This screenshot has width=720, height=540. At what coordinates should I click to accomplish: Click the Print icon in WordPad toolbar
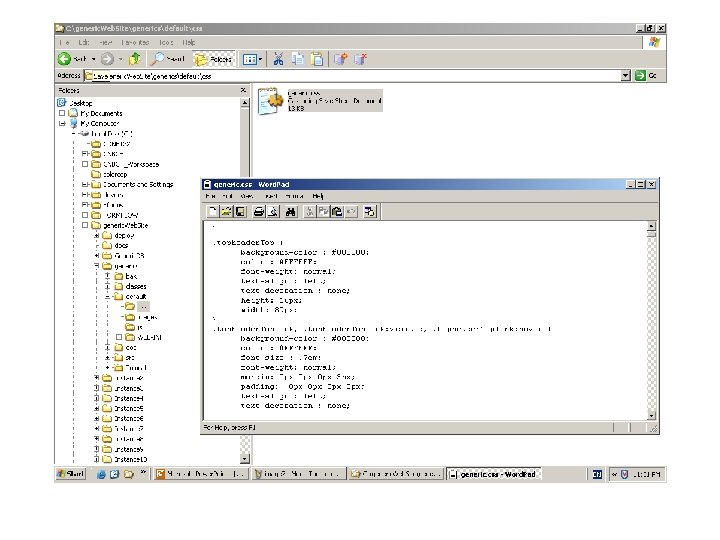click(258, 212)
